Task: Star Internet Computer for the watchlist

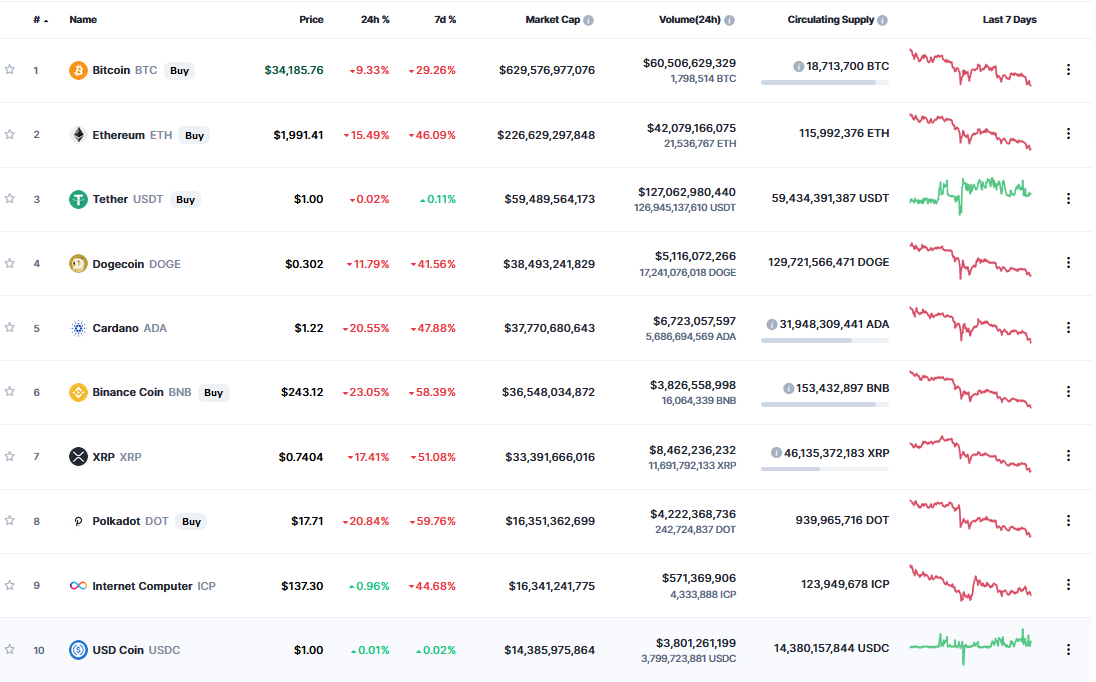Action: pyautogui.click(x=10, y=585)
